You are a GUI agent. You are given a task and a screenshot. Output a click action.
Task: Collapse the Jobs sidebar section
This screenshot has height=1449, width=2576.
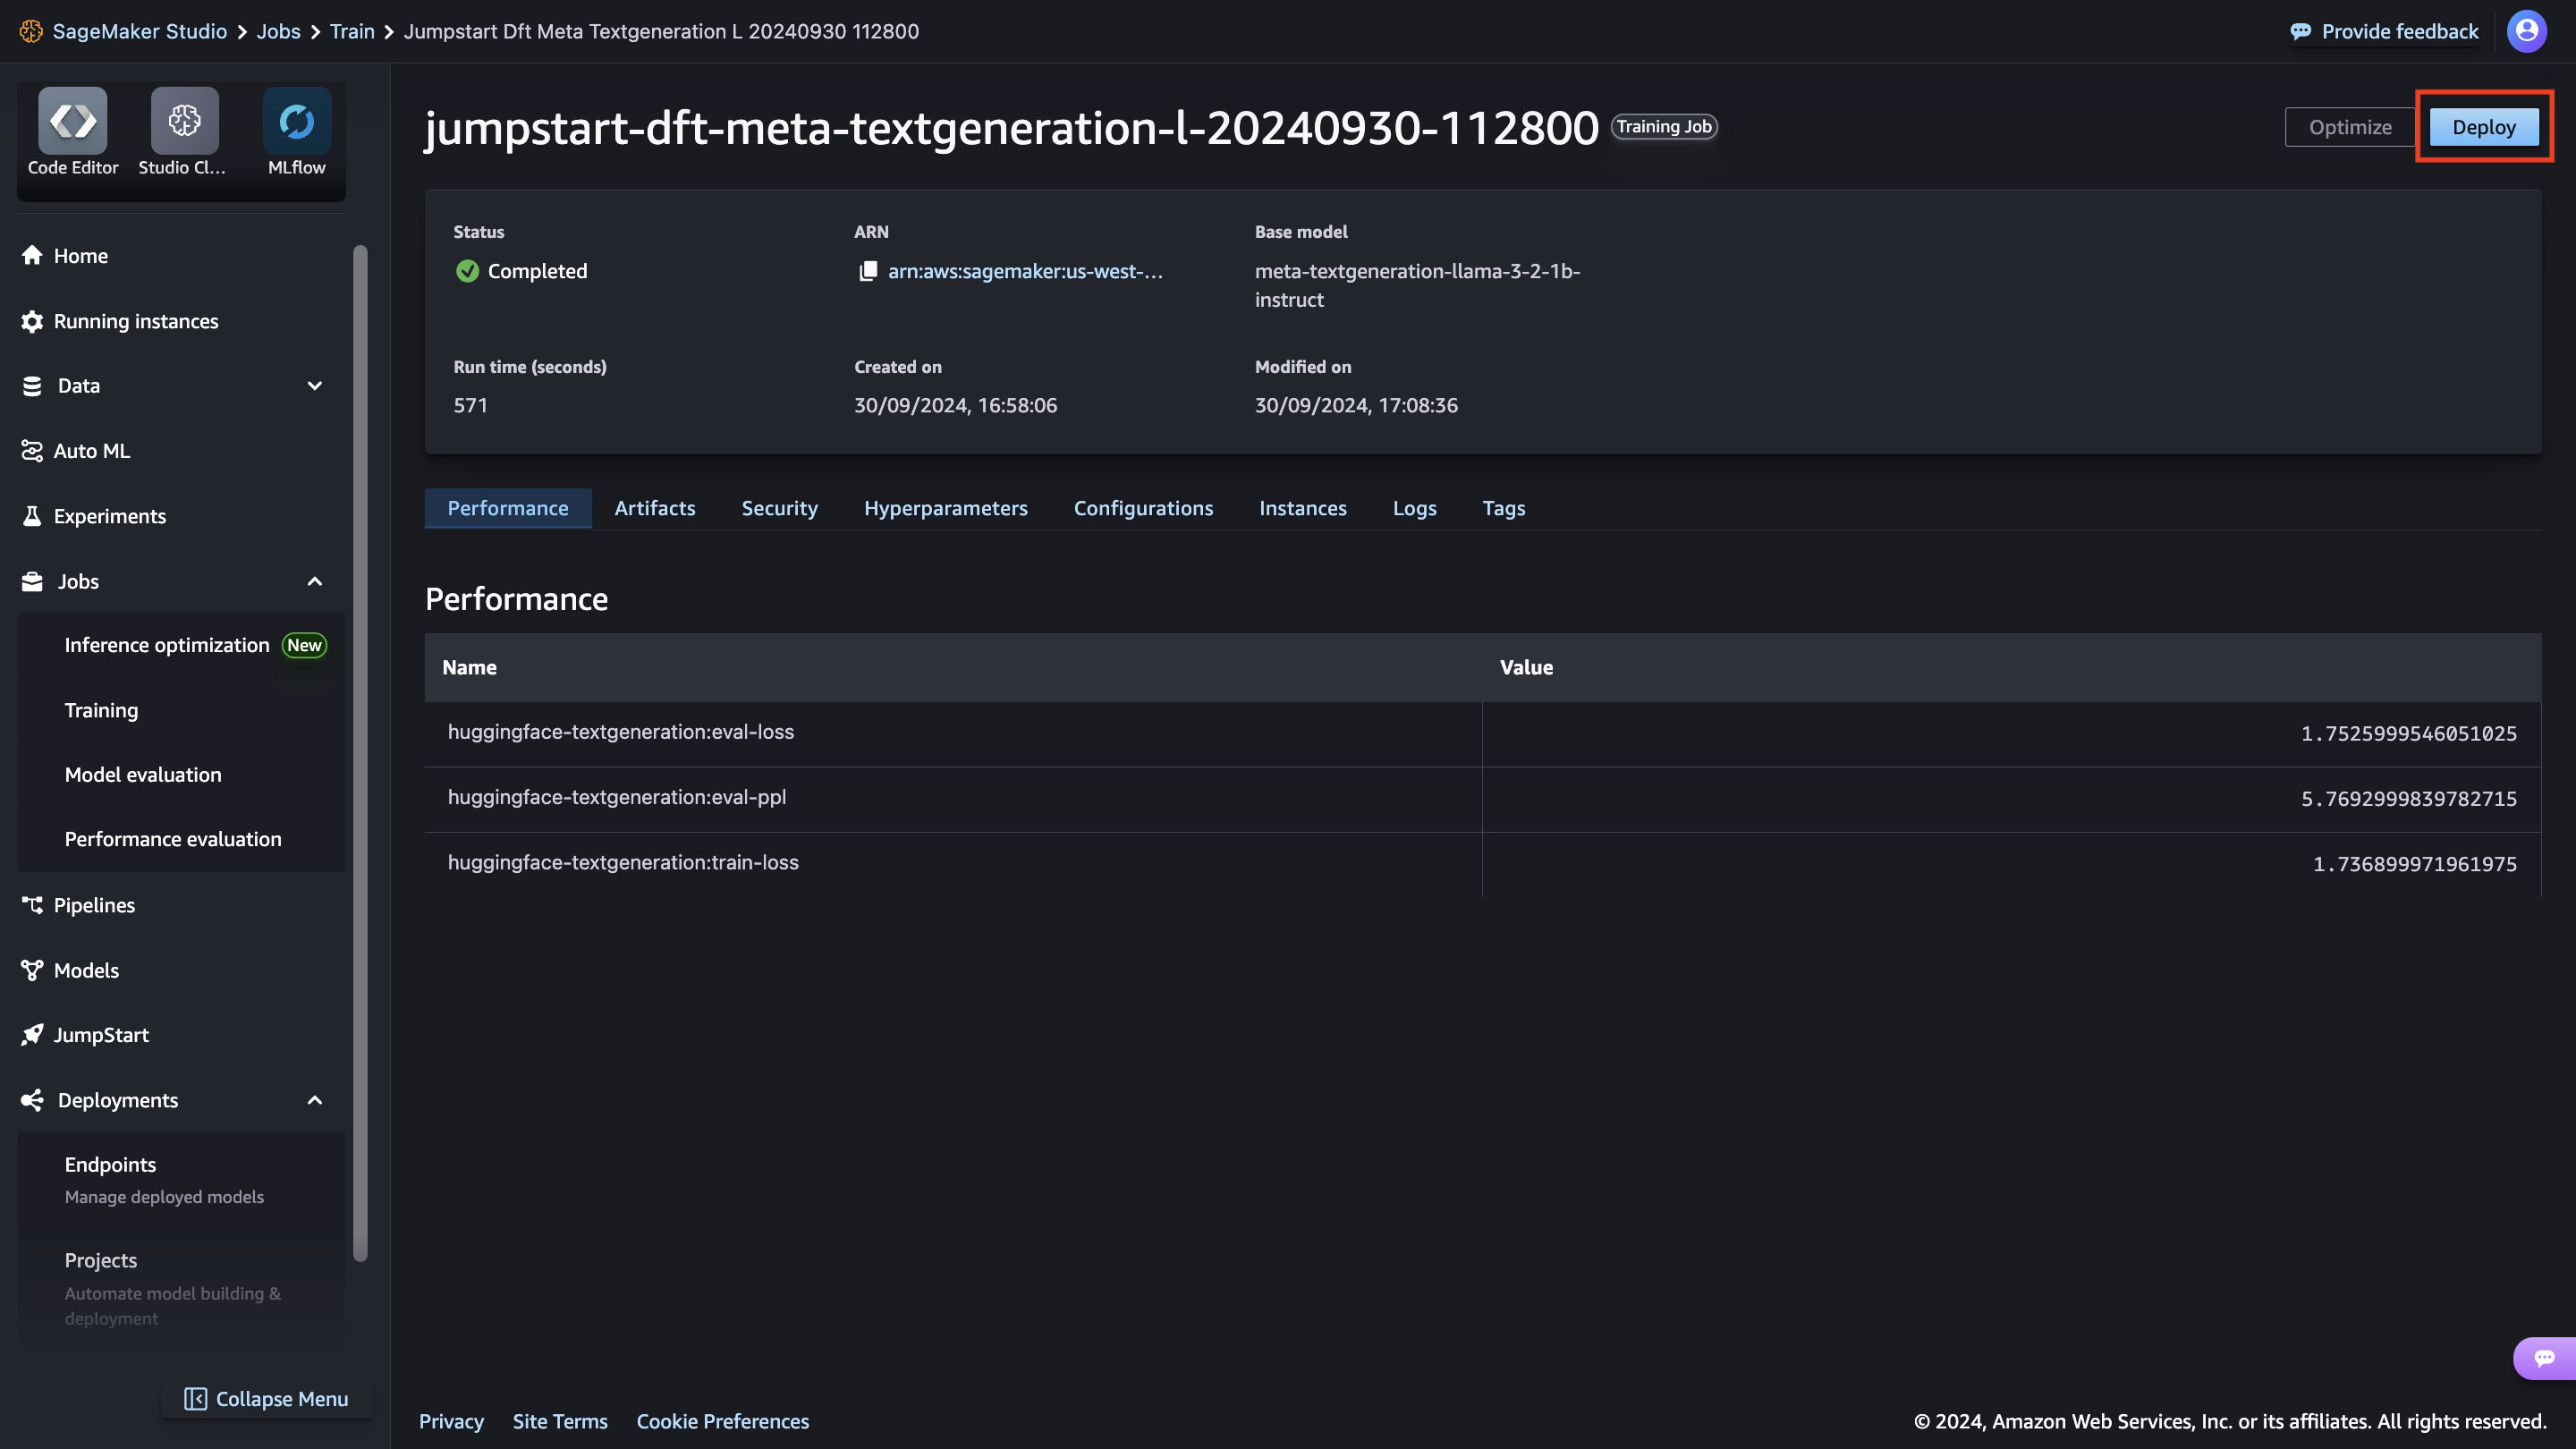[x=314, y=581]
